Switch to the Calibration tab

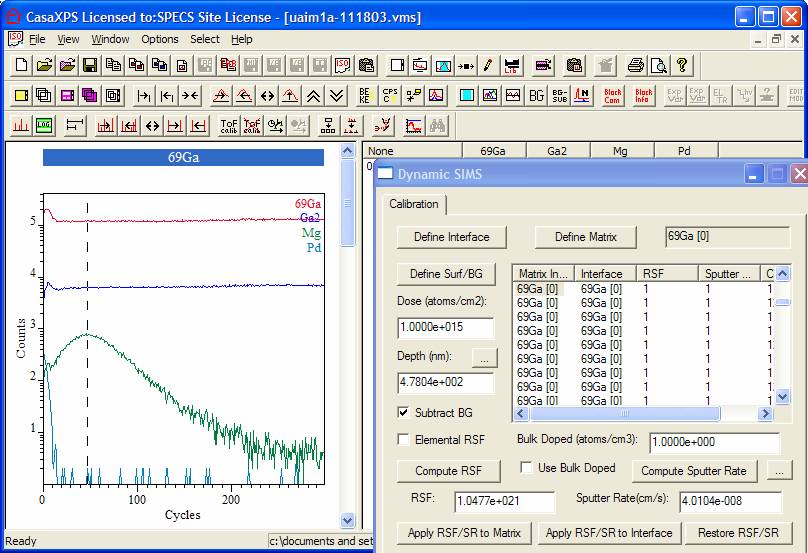414,204
